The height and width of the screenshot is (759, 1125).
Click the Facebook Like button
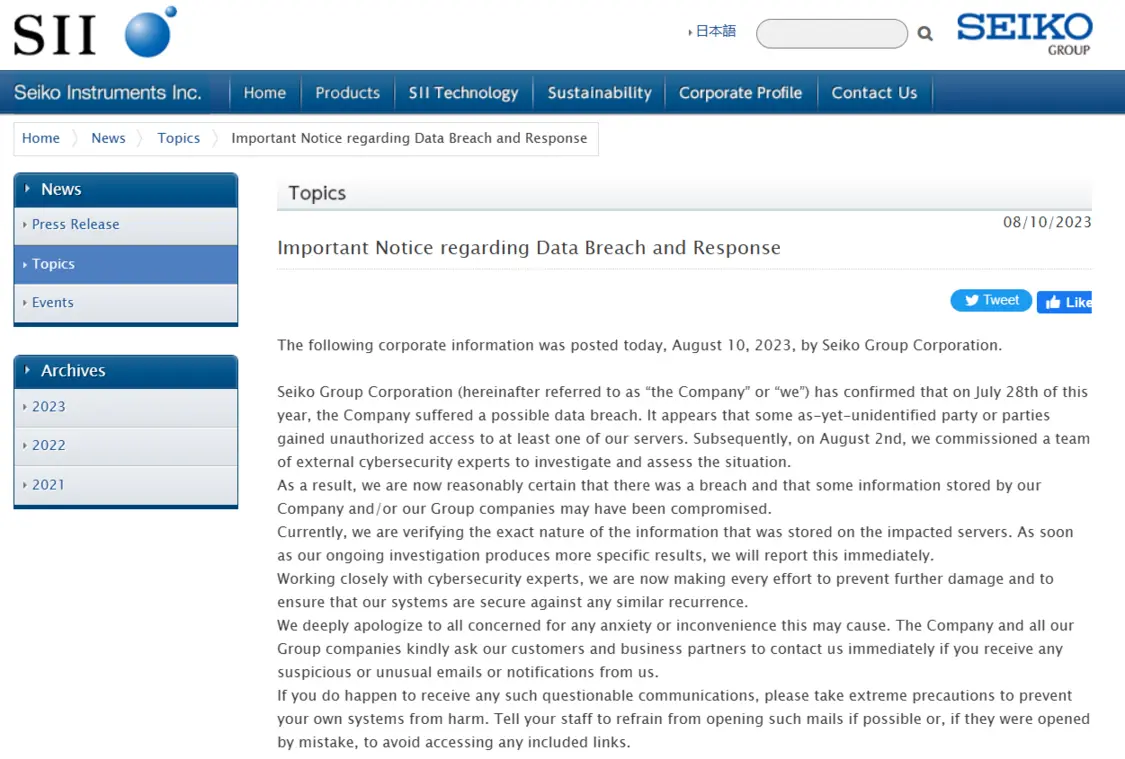point(1065,302)
